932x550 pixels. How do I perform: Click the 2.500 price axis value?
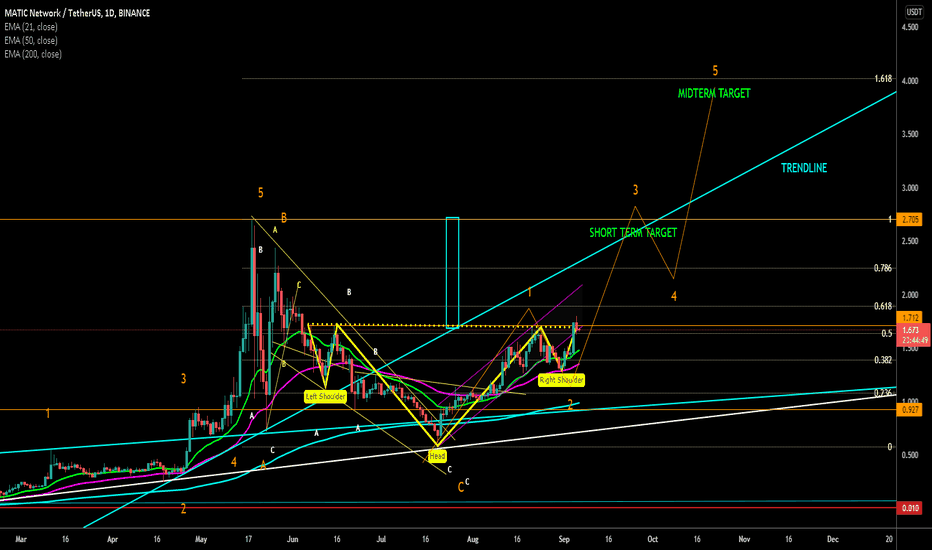point(910,241)
